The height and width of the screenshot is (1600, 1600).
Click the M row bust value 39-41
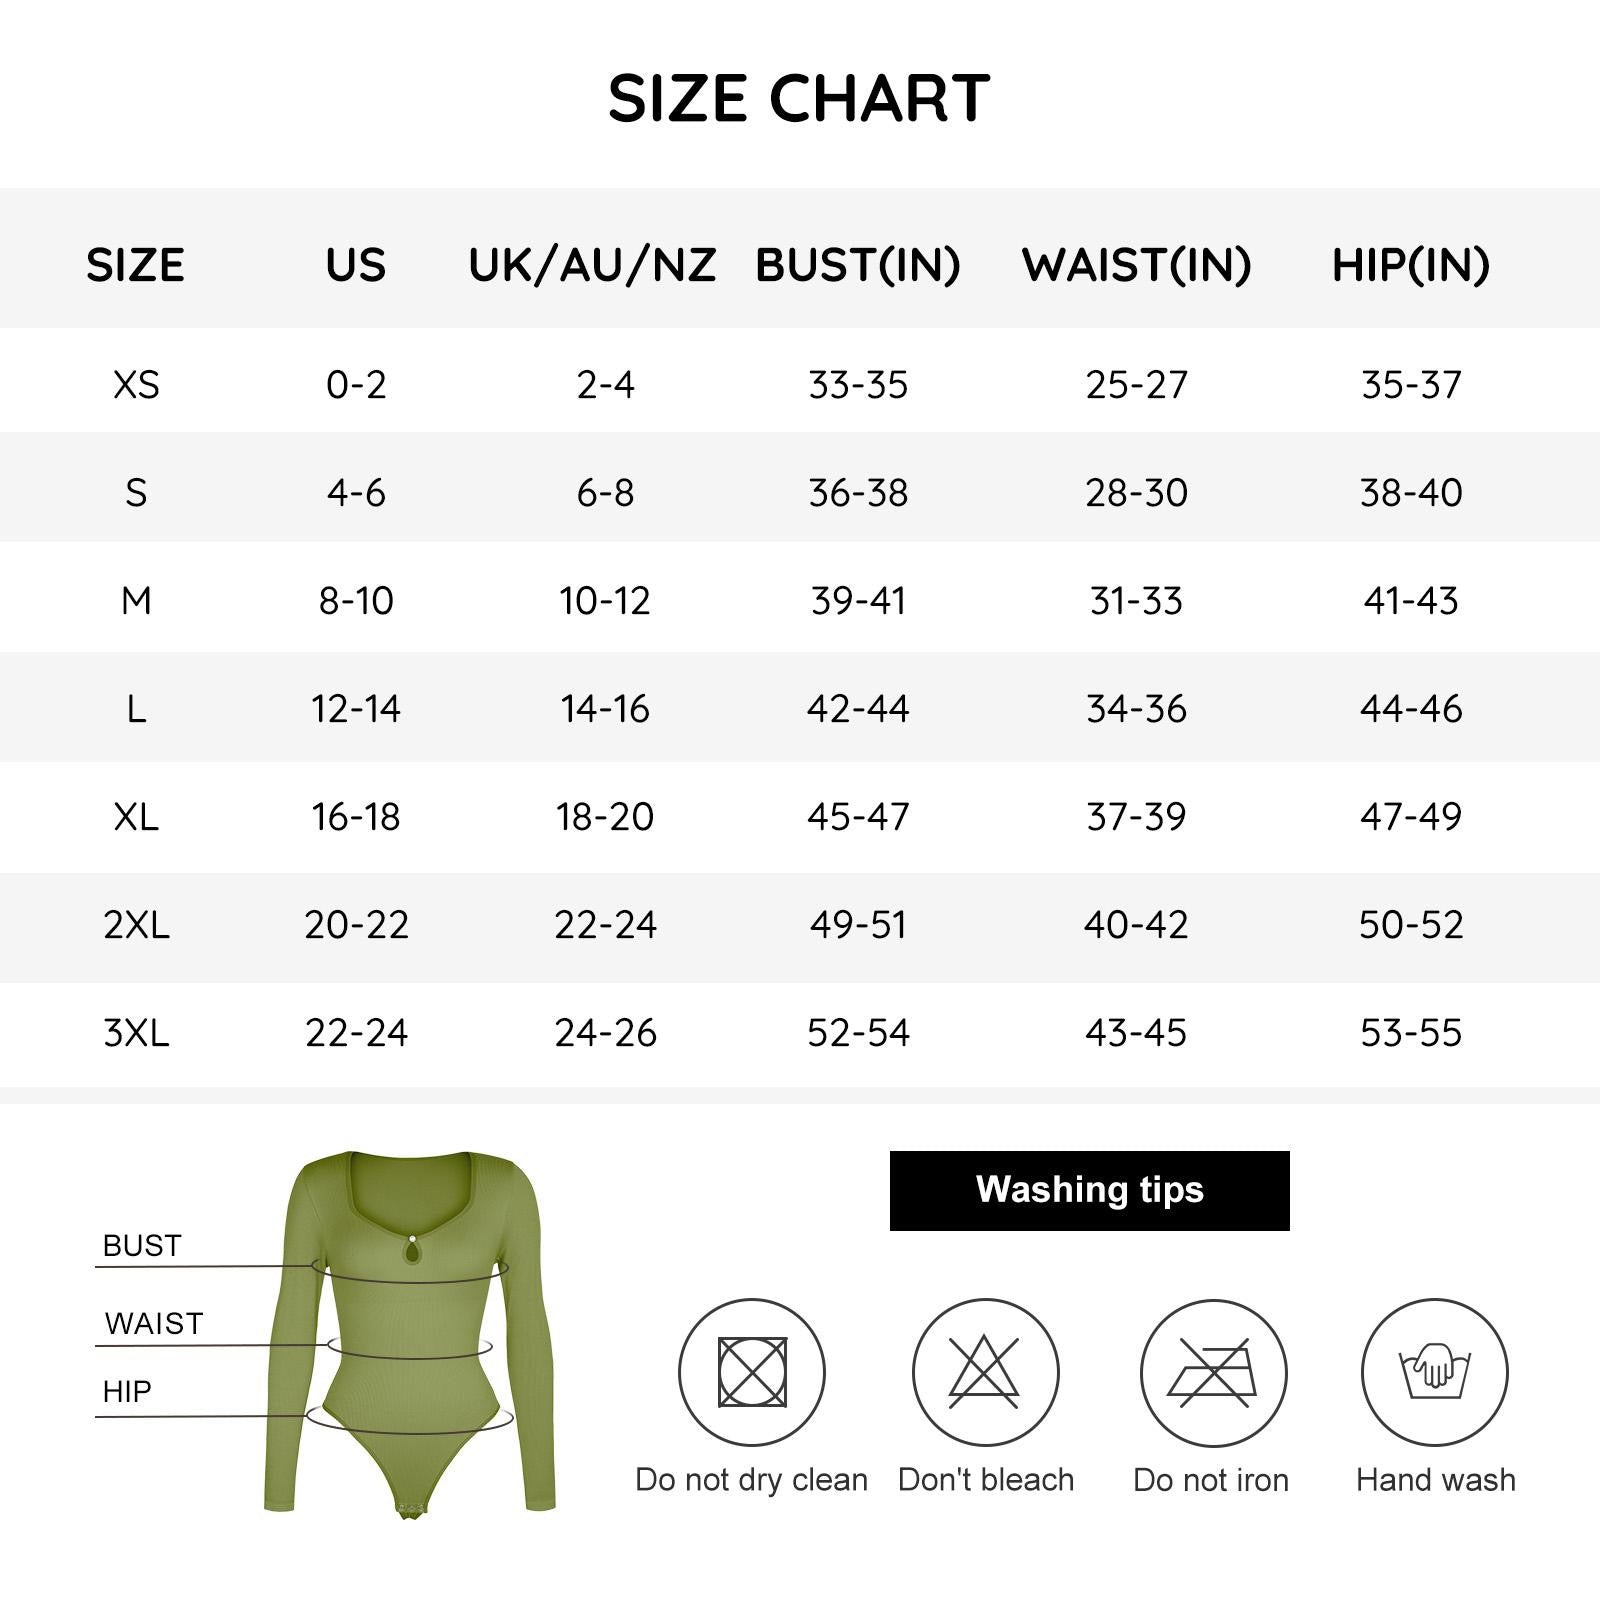(x=858, y=601)
